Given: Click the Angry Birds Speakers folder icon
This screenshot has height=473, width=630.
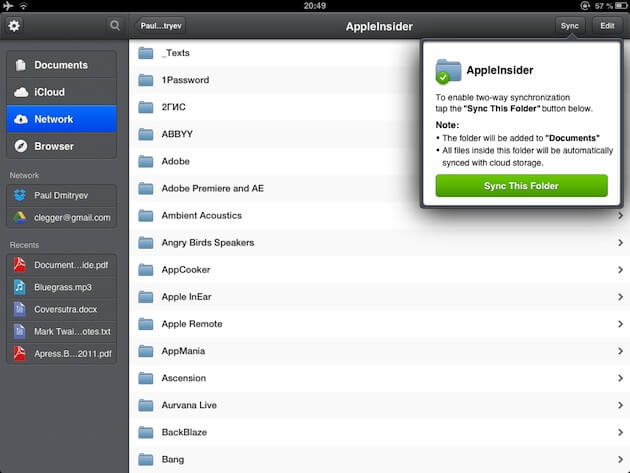Looking at the screenshot, I should click(x=146, y=243).
